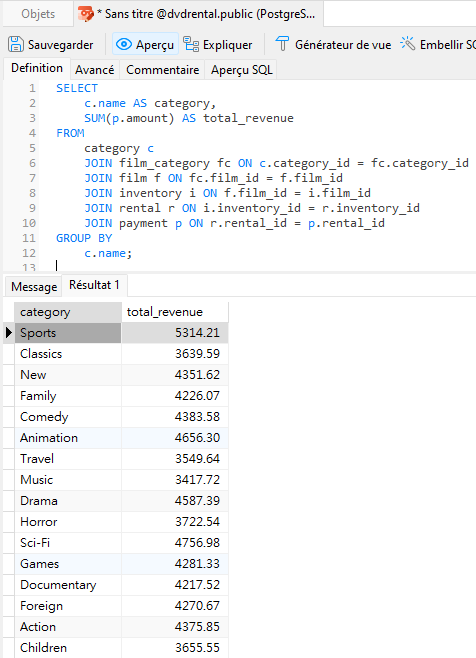Select the Foreign category cell
The height and width of the screenshot is (658, 476).
point(68,606)
